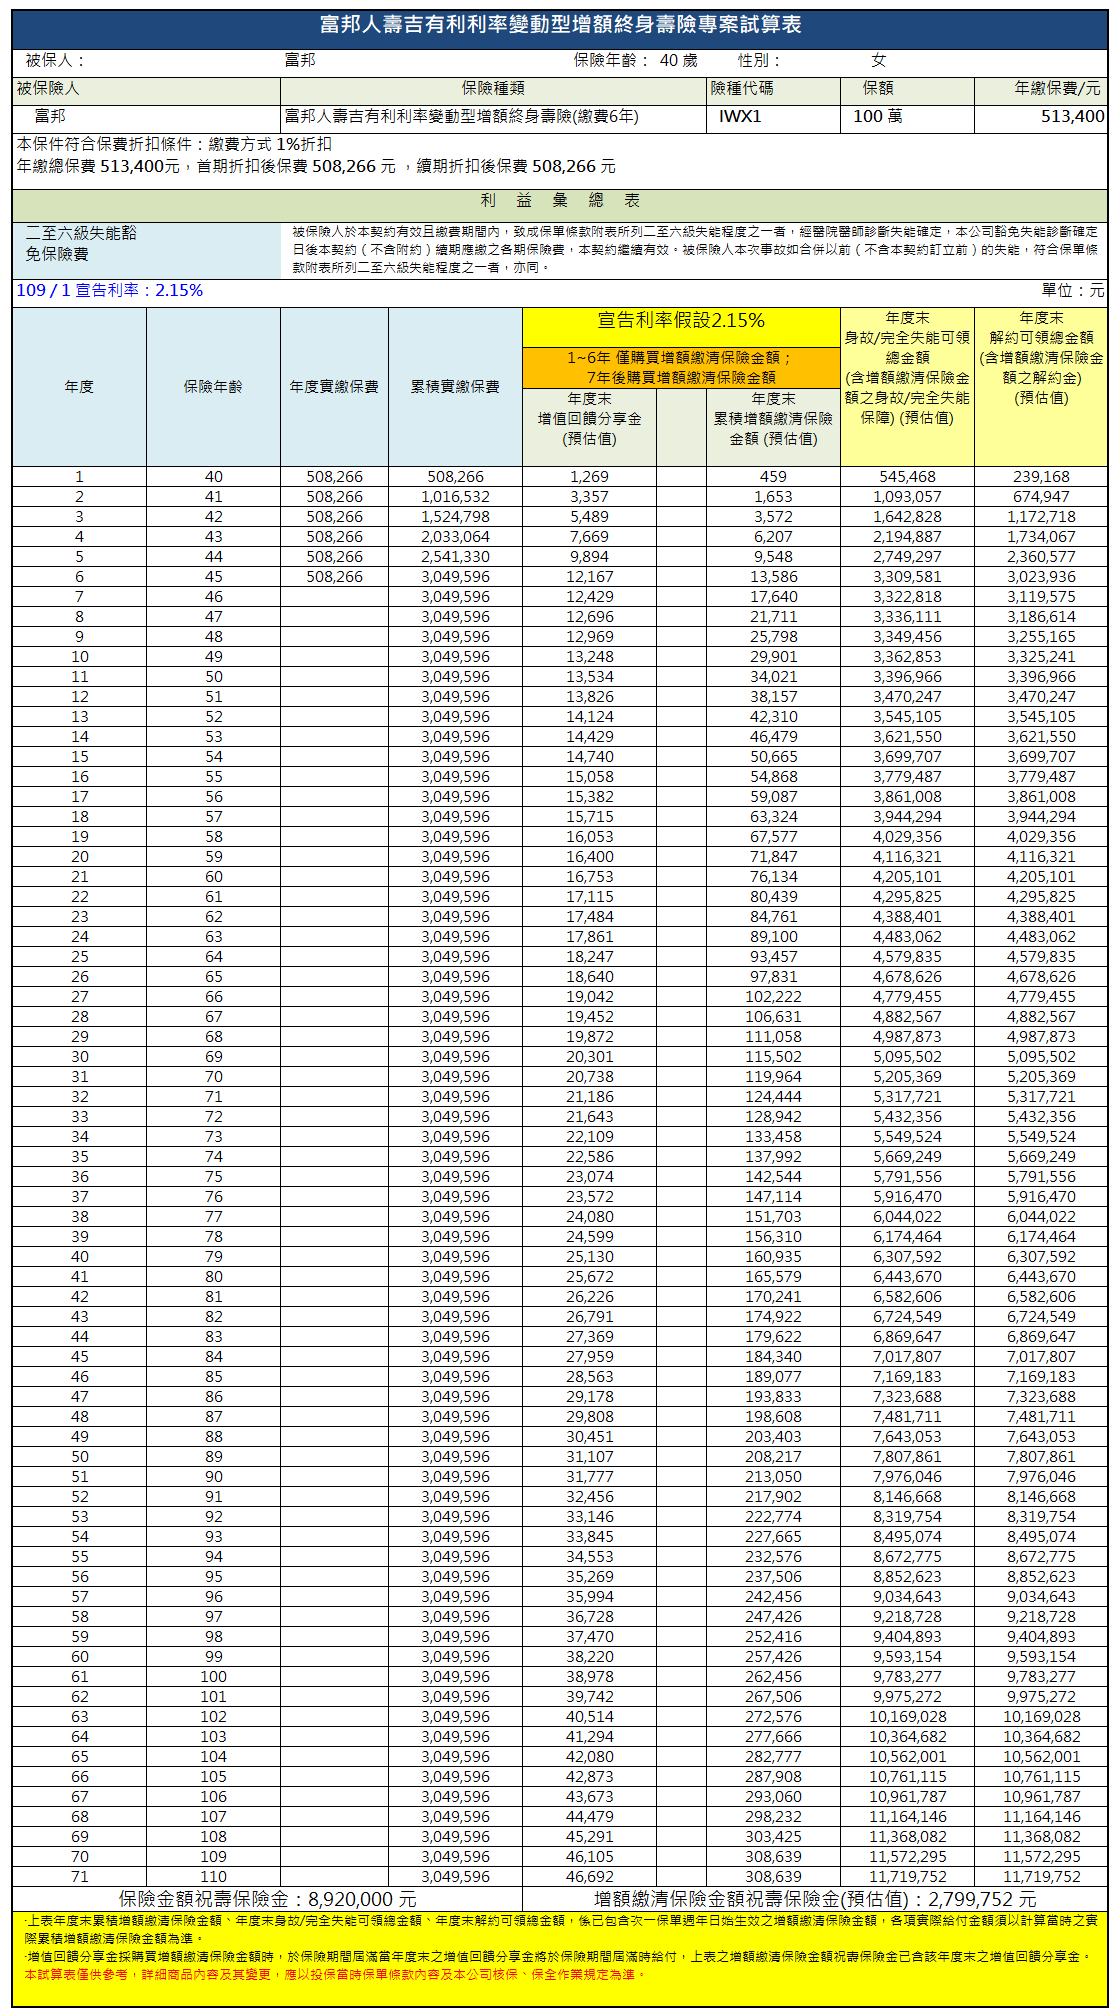
Task: Click the cumulative premium 1,524,798
Action: pyautogui.click(x=455, y=517)
